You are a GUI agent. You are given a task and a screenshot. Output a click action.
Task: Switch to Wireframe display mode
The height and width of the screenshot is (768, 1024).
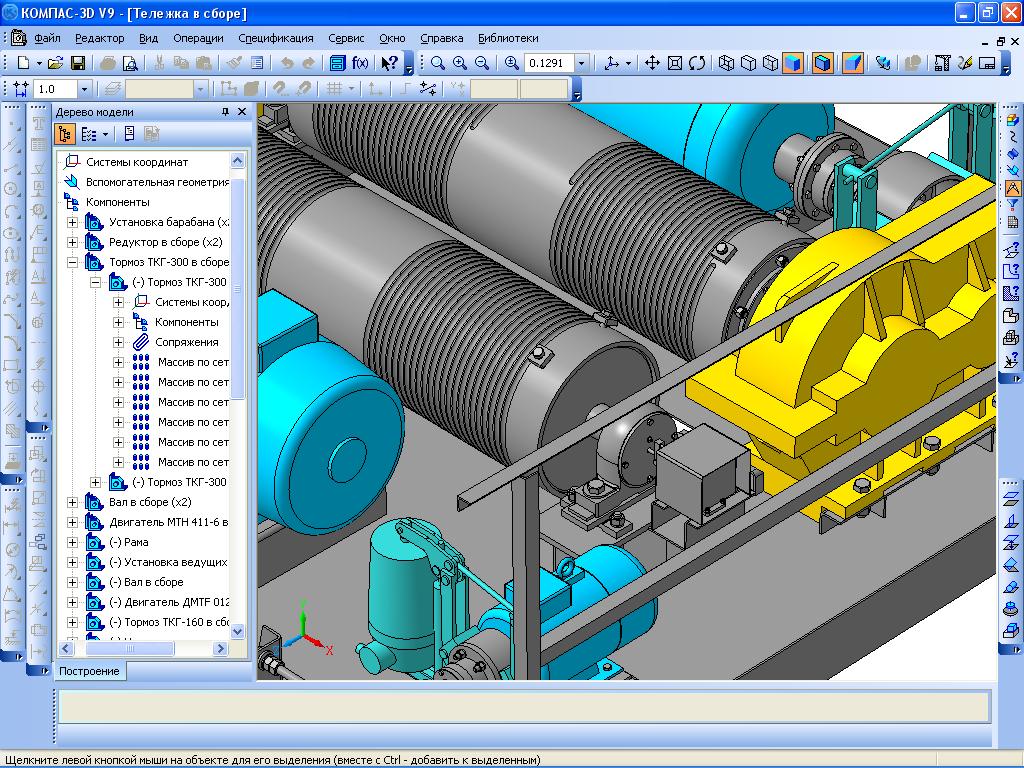point(726,63)
